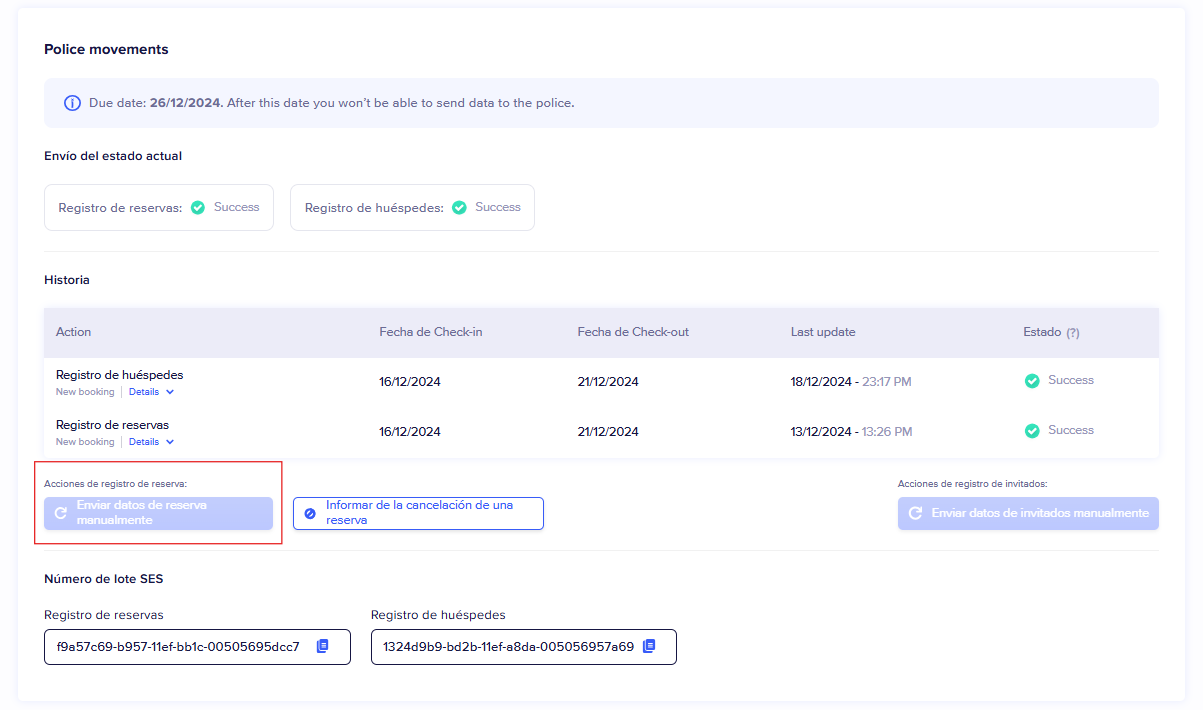The height and width of the screenshot is (710, 1203).
Task: Copy the Registro de reservas batch number
Action: [x=322, y=646]
